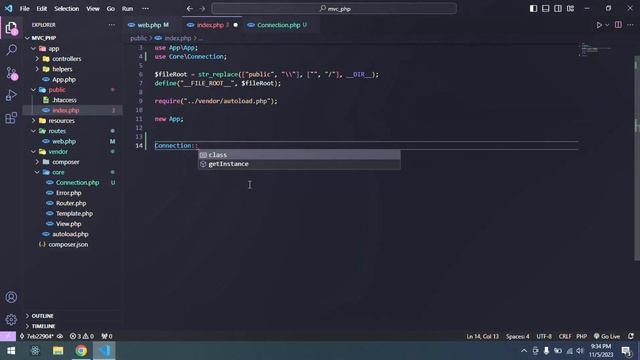Open the Run menu
Viewport: 640px width, 360px height.
127,9
